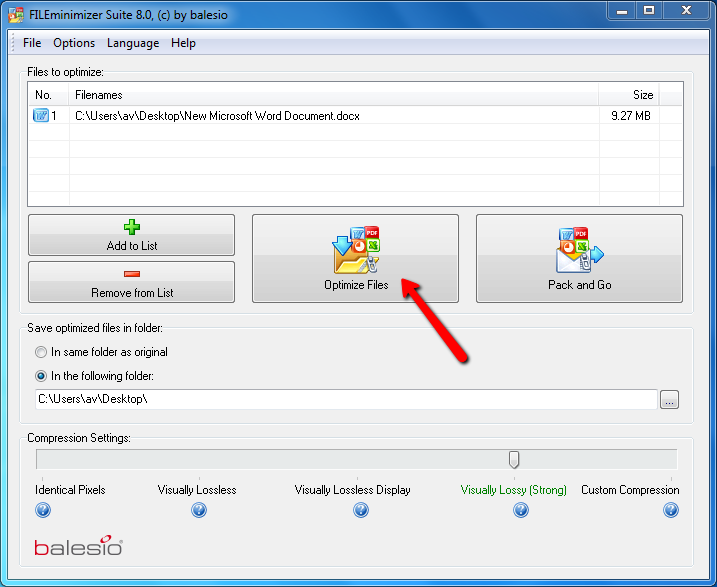
Task: Click the Add to List button label
Action: coord(132,246)
